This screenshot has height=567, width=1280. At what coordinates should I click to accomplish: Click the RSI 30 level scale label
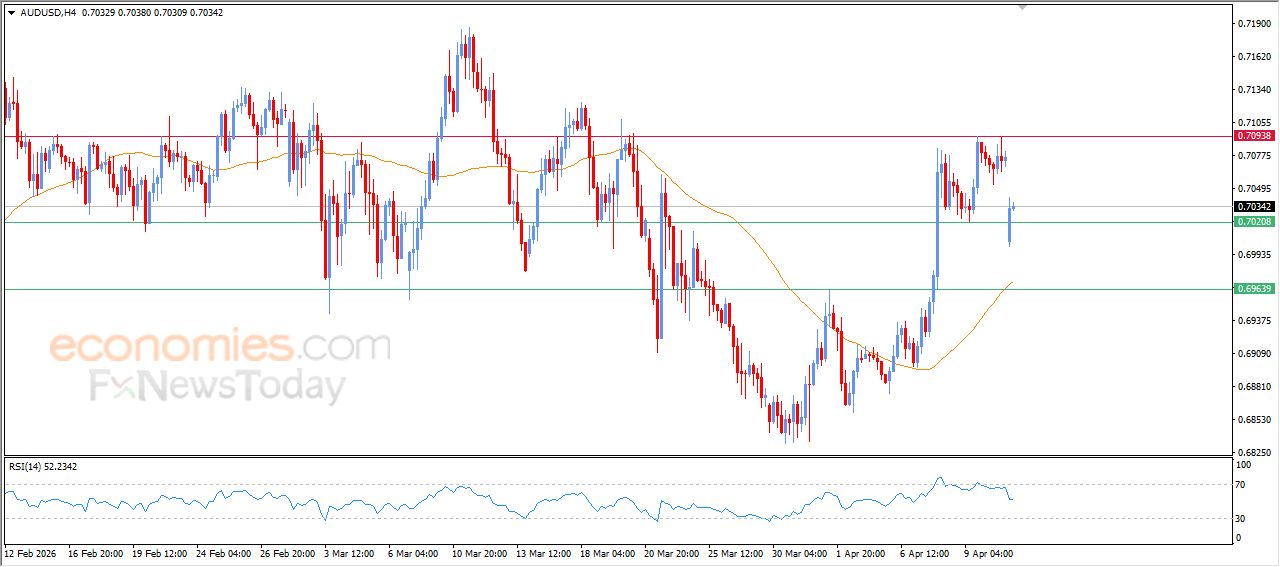pyautogui.click(x=1243, y=518)
